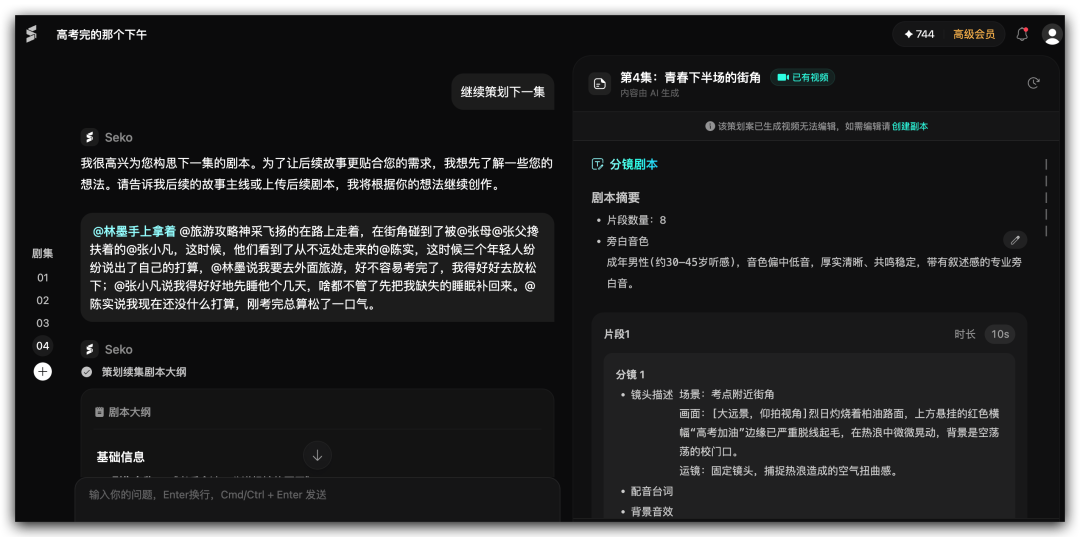Click episode title 第4集：青春下半场的街角
1080x537 pixels.
(x=690, y=78)
